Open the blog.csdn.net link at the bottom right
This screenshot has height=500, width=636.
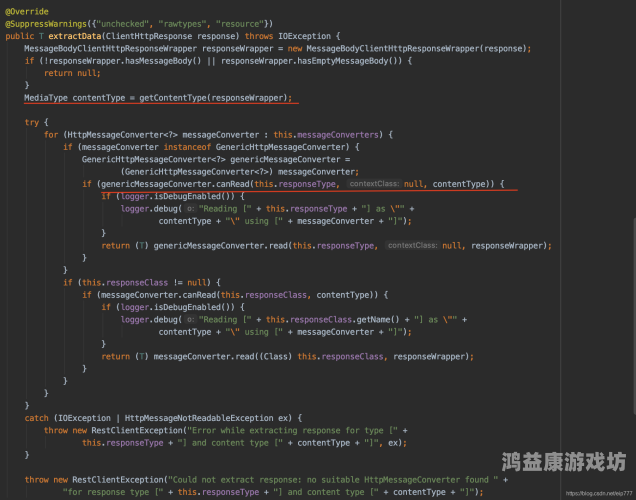tap(599, 494)
